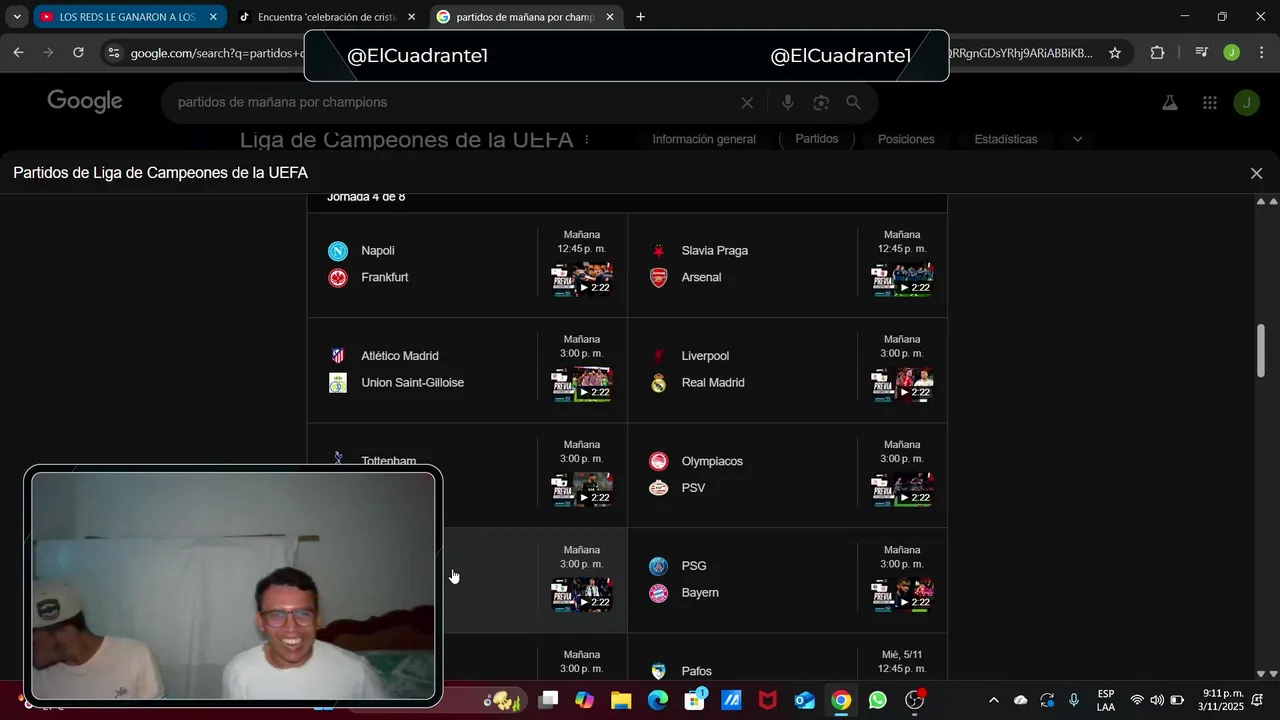
Task: Open Microsoft Store from the taskbar
Action: pos(694,700)
